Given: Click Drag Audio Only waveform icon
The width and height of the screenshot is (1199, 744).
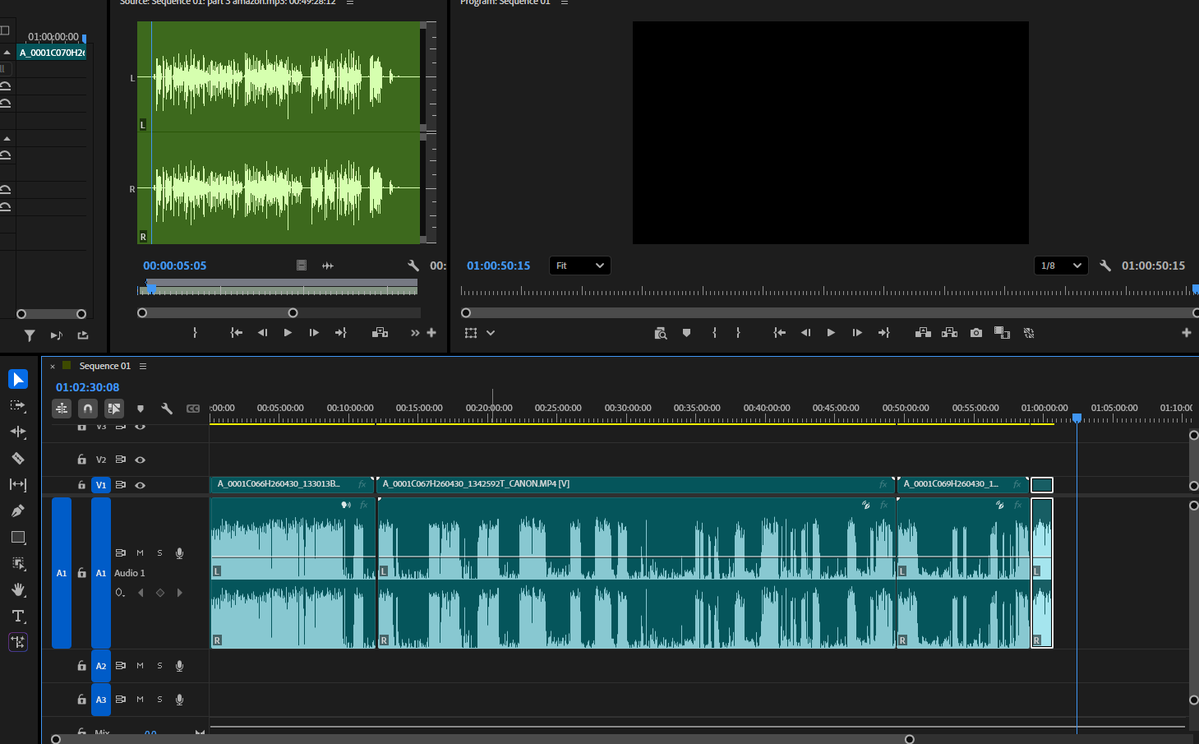Looking at the screenshot, I should point(327,265).
